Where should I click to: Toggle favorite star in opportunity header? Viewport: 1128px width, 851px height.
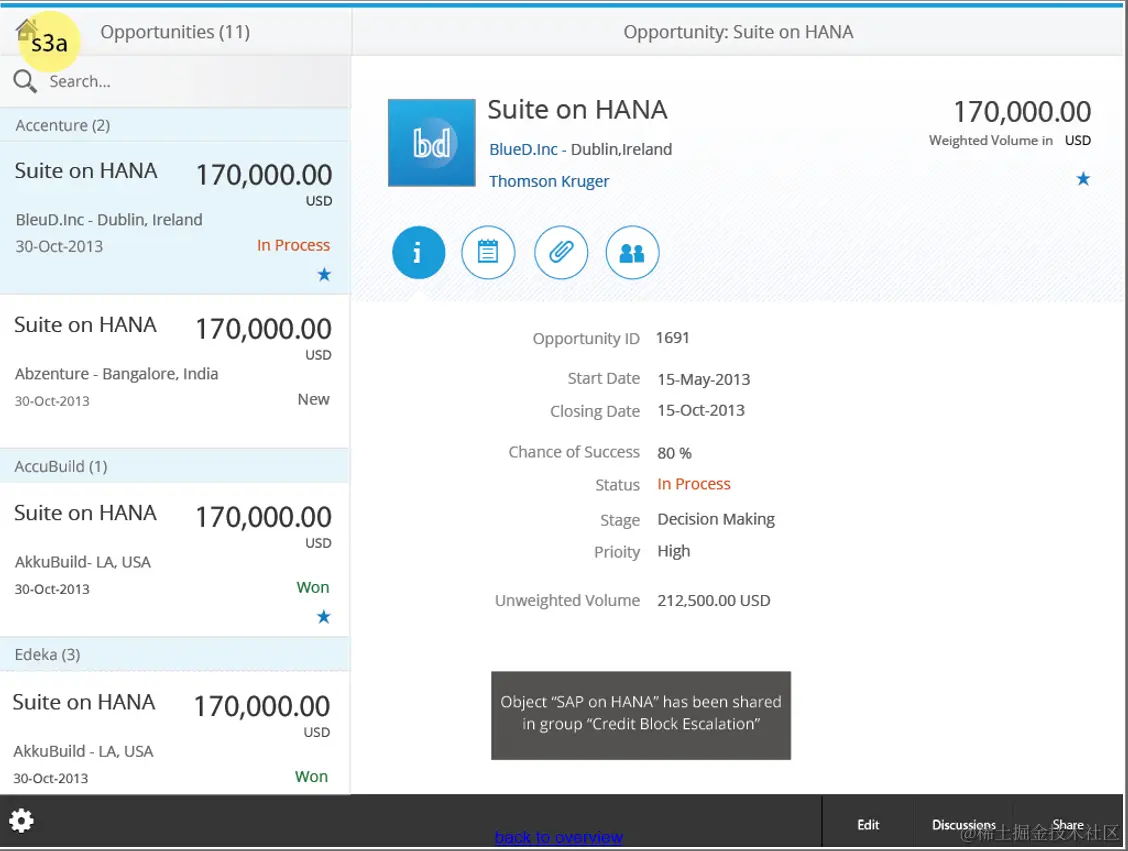click(x=1083, y=178)
